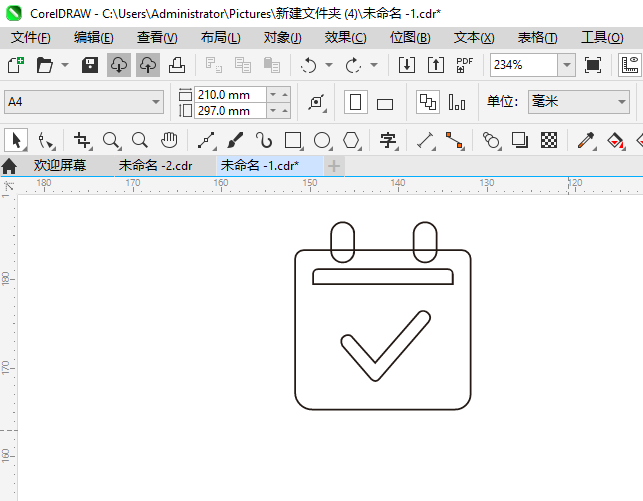Image resolution: width=643 pixels, height=501 pixels.
Task: Select the Freehand line tool
Action: (207, 141)
